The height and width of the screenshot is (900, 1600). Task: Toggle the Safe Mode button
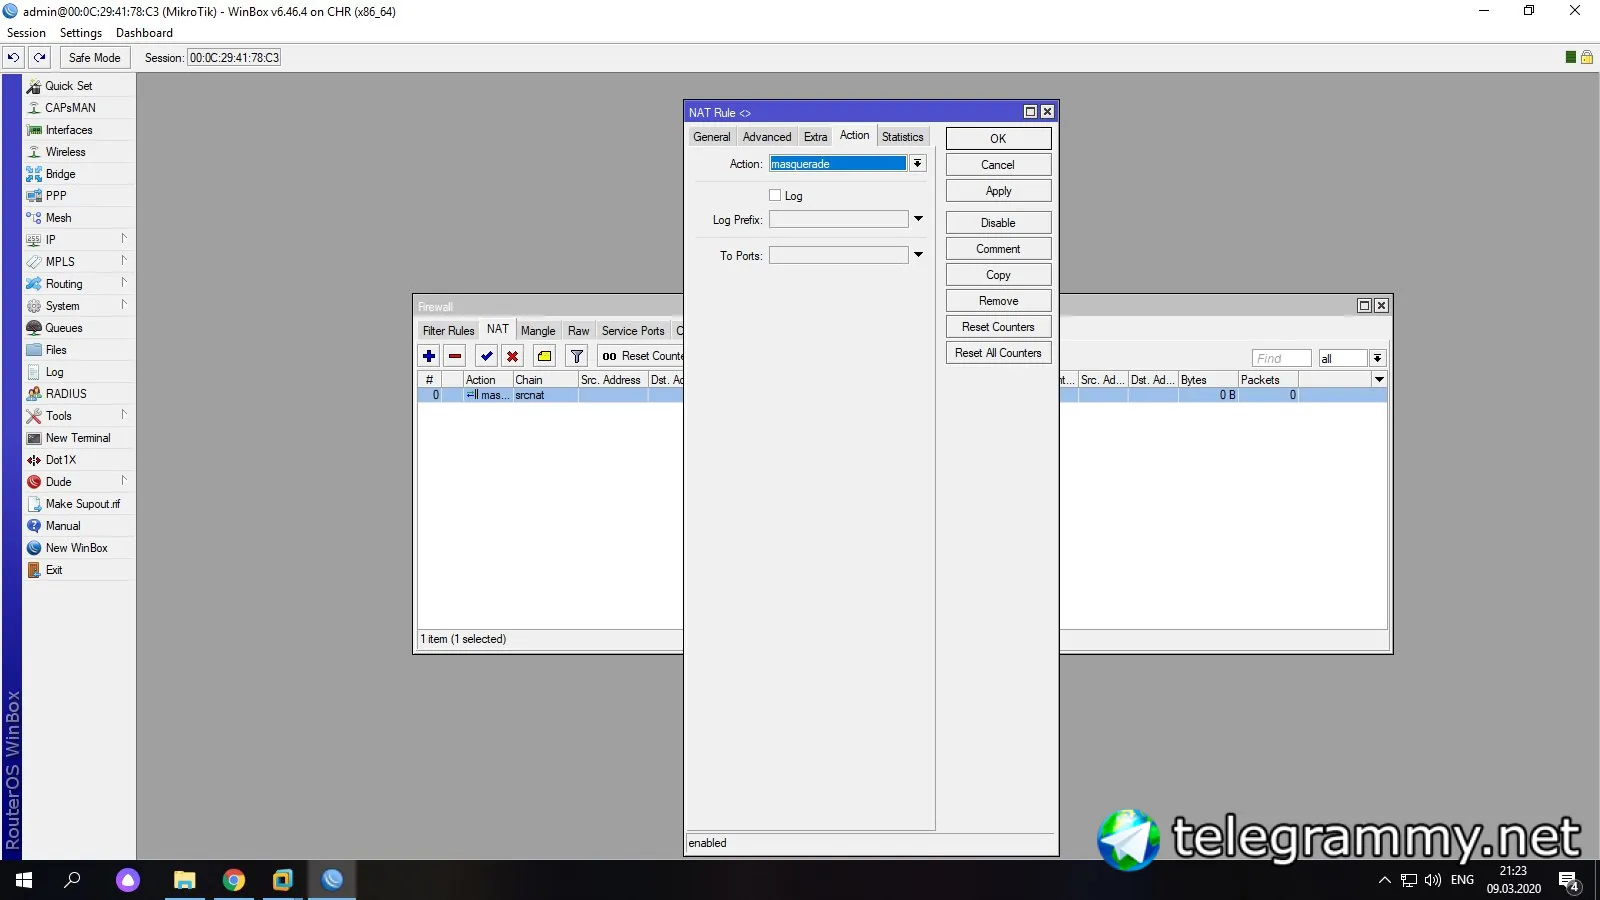point(95,58)
